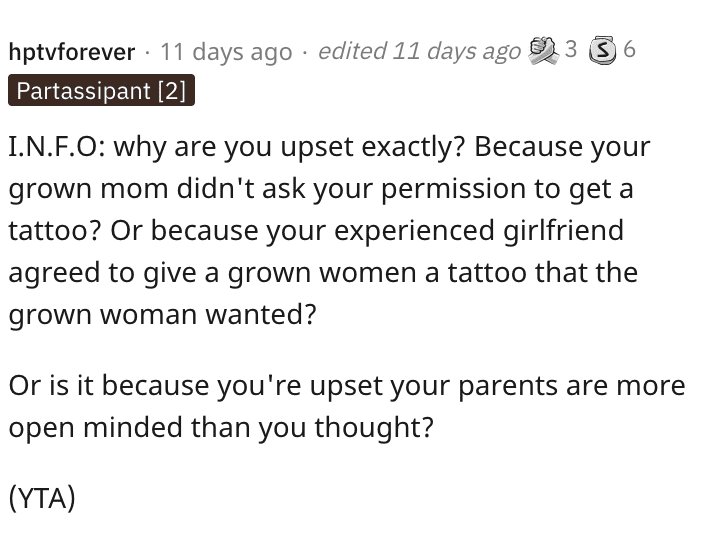Viewport: 708px width, 538px height.
Task: Click the '11 days ago' posted timestamp
Action: coord(227,51)
